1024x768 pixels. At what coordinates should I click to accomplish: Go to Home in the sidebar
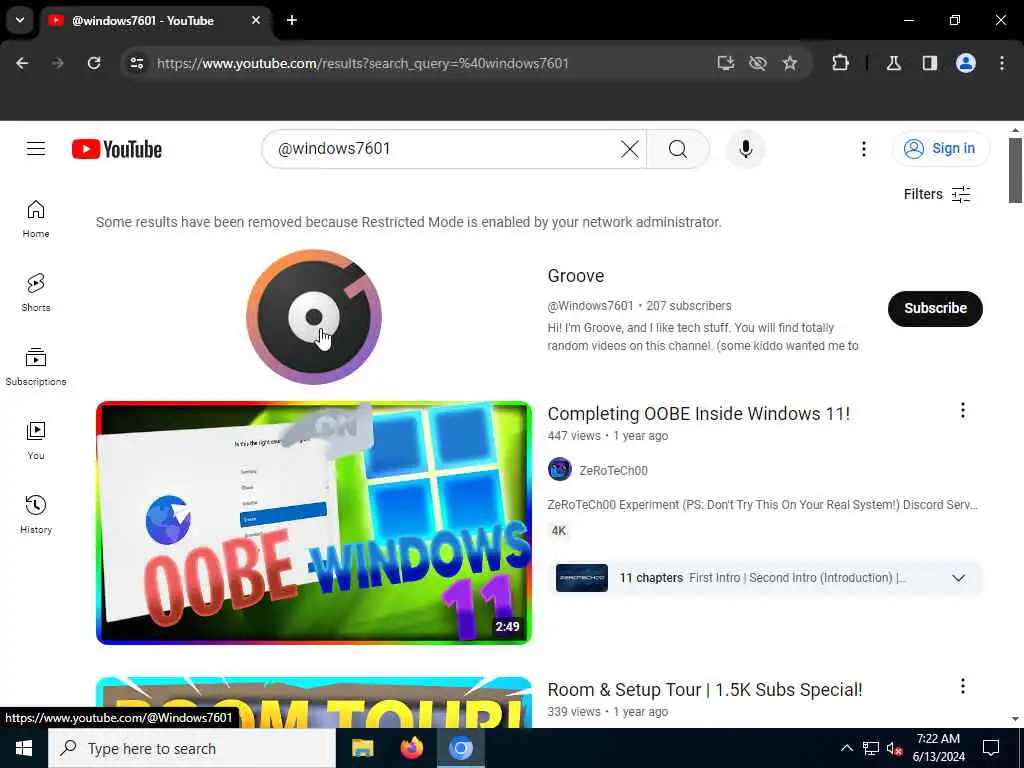(x=36, y=219)
